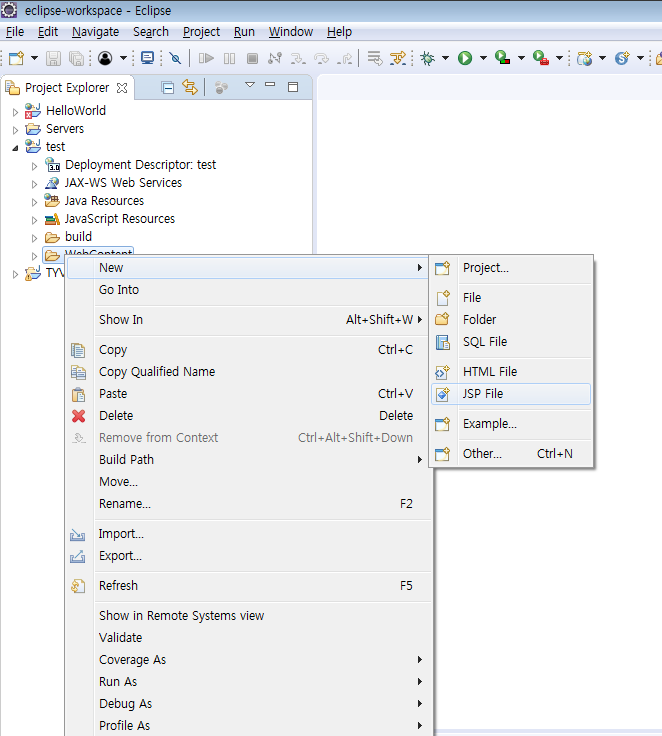Click New Dynamic Web Project icon
The height and width of the screenshot is (736, 662).
pos(585,58)
